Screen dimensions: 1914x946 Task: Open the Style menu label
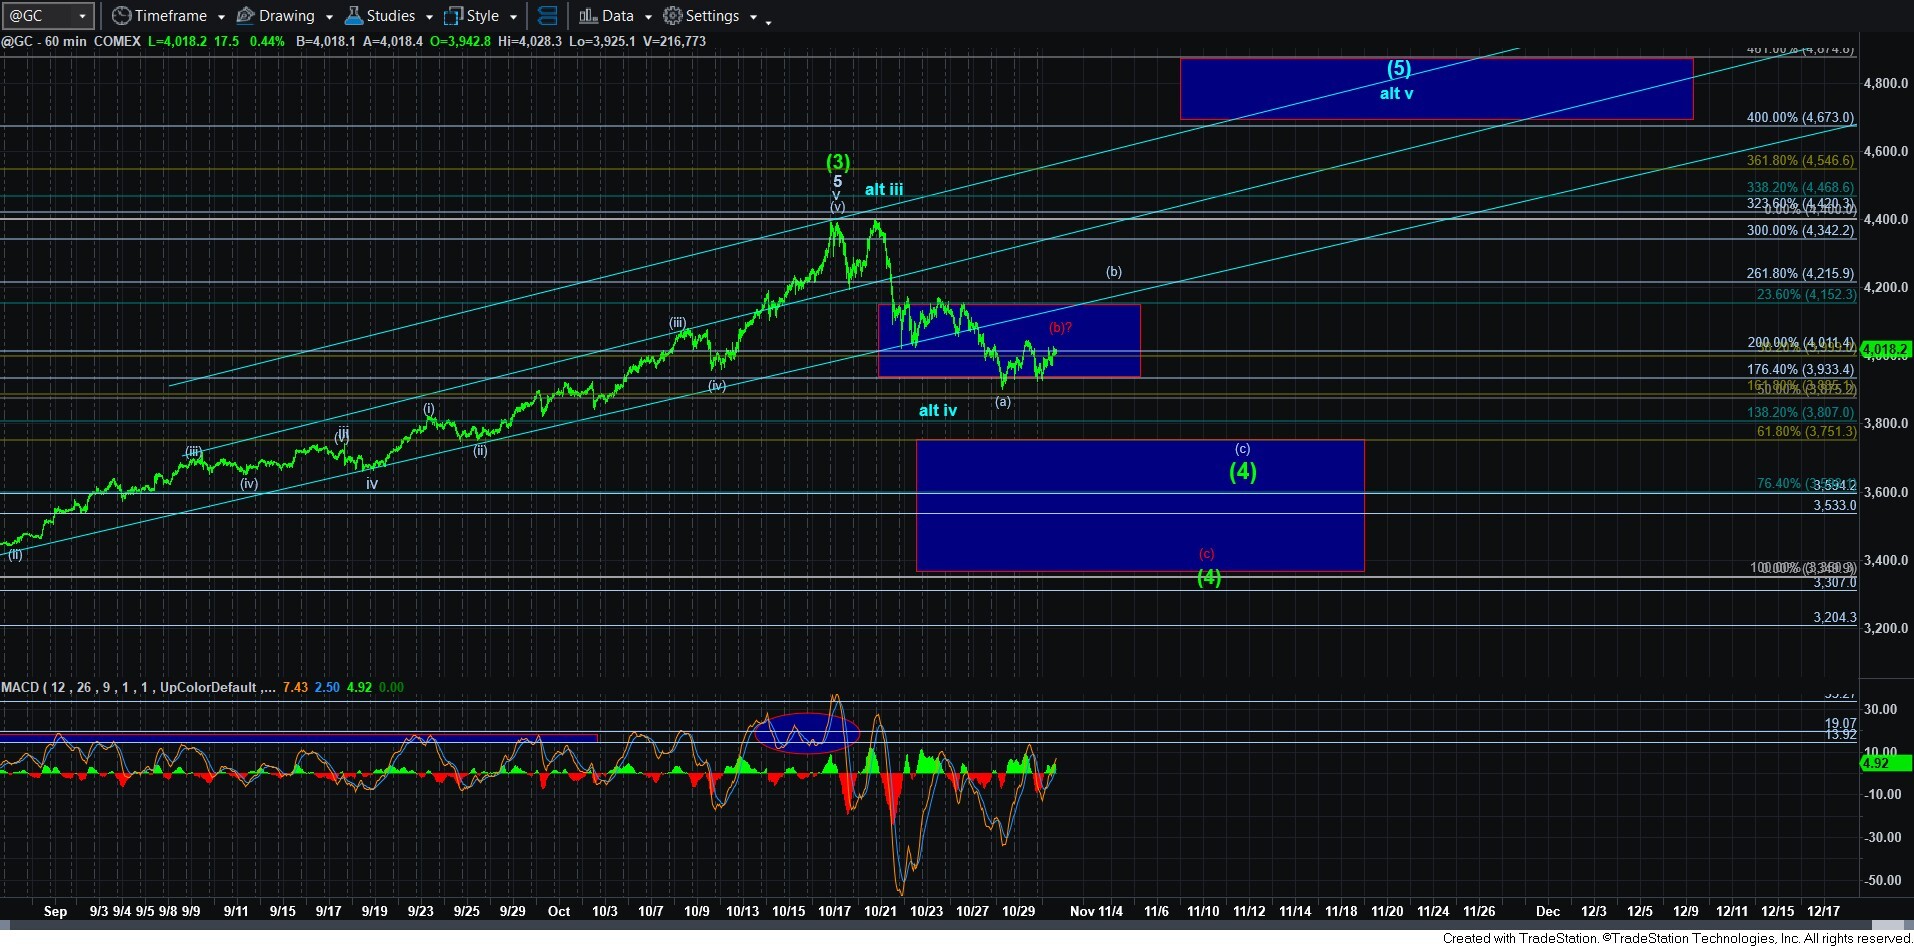pyautogui.click(x=483, y=16)
